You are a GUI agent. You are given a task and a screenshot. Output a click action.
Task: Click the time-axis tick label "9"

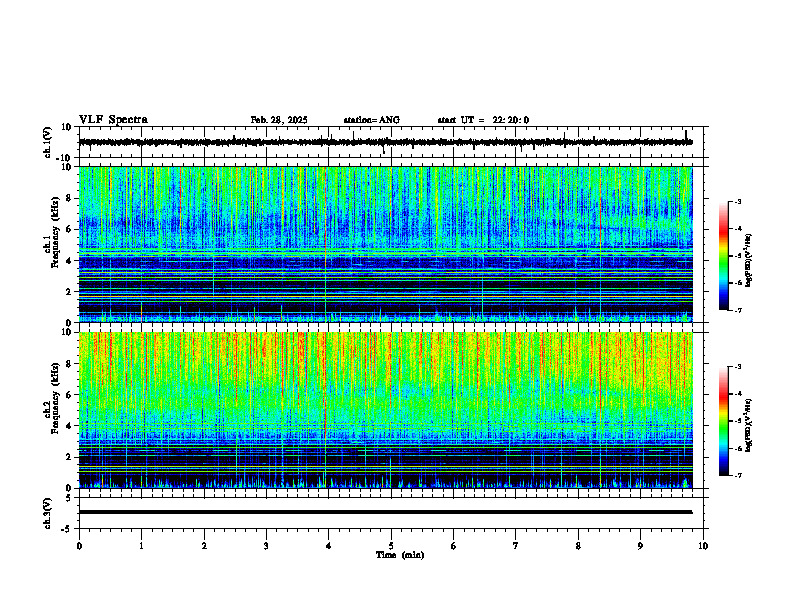pos(640,546)
